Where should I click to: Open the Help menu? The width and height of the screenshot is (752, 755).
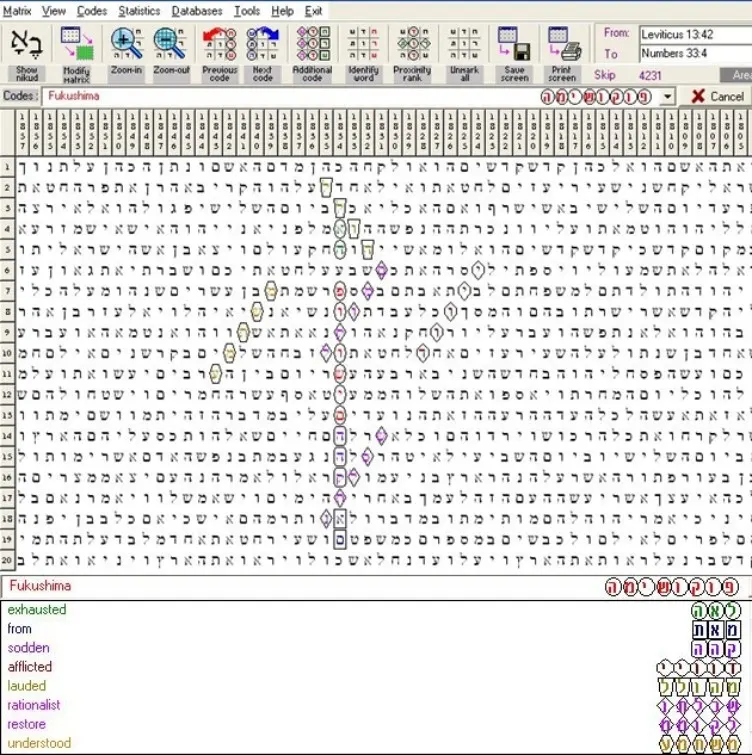click(x=282, y=11)
